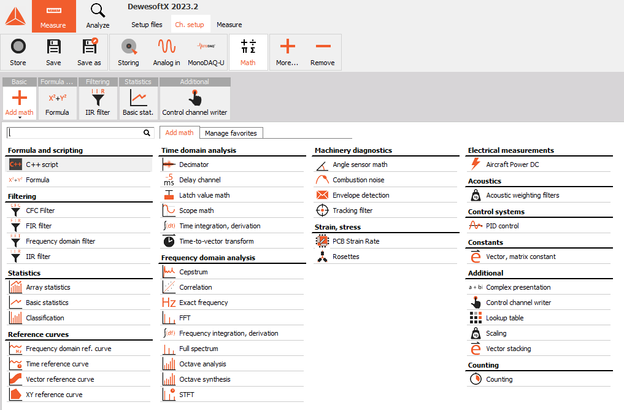Add Delay channel math
The image size is (624, 410).
(x=232, y=180)
